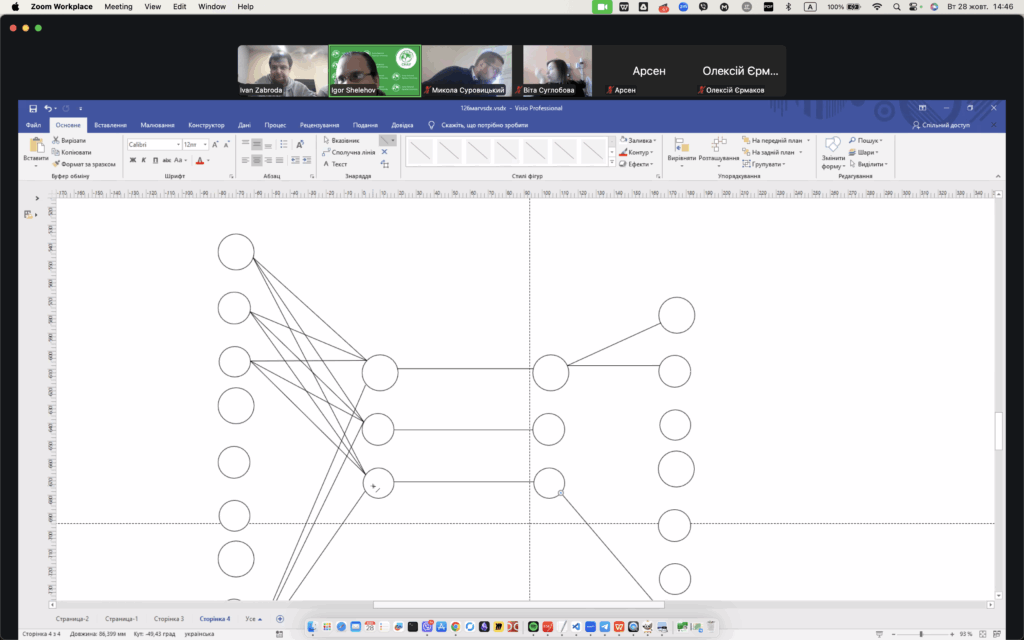Open the Zoom Meeting menu in menu bar
Screen dimensions: 1024x640
coord(118,7)
